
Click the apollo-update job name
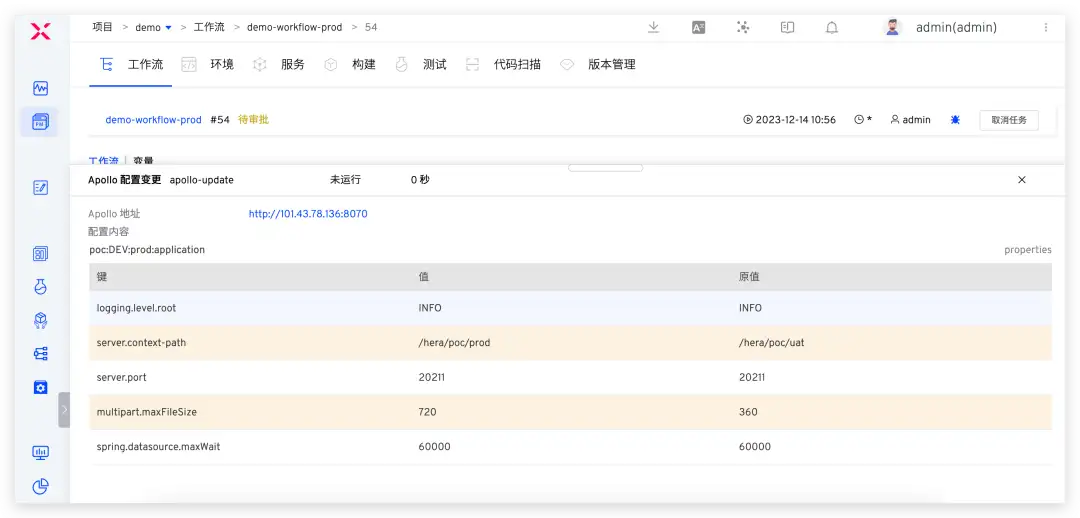(202, 180)
